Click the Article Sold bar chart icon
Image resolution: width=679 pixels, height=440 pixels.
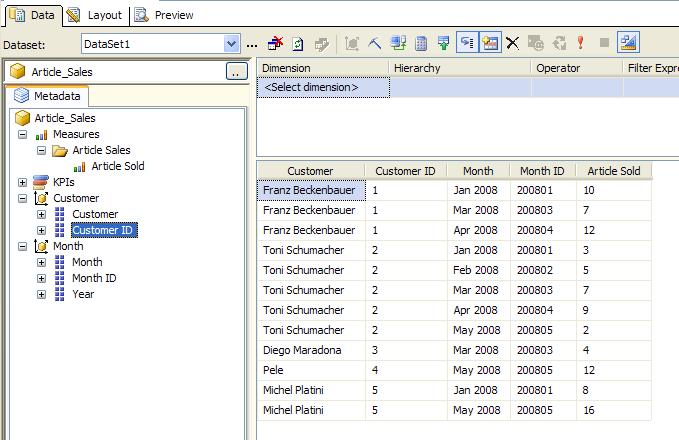[x=79, y=167]
